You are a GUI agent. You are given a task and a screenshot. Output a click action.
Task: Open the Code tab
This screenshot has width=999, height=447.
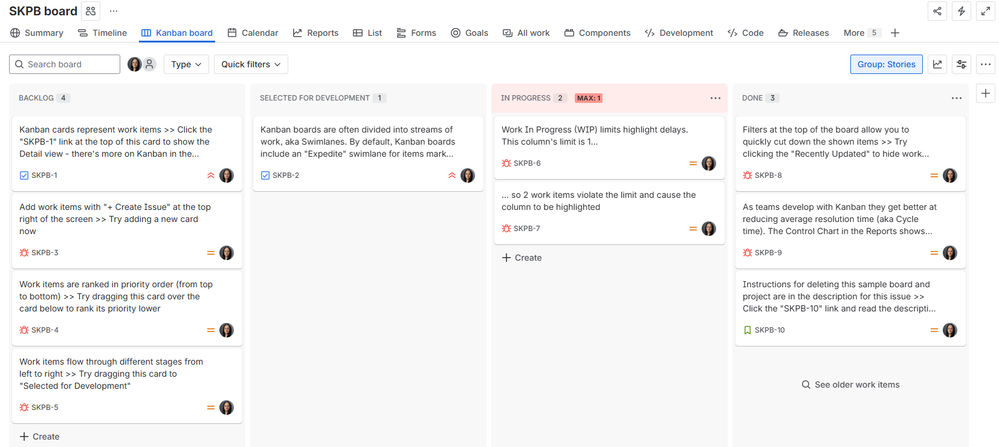click(x=745, y=33)
